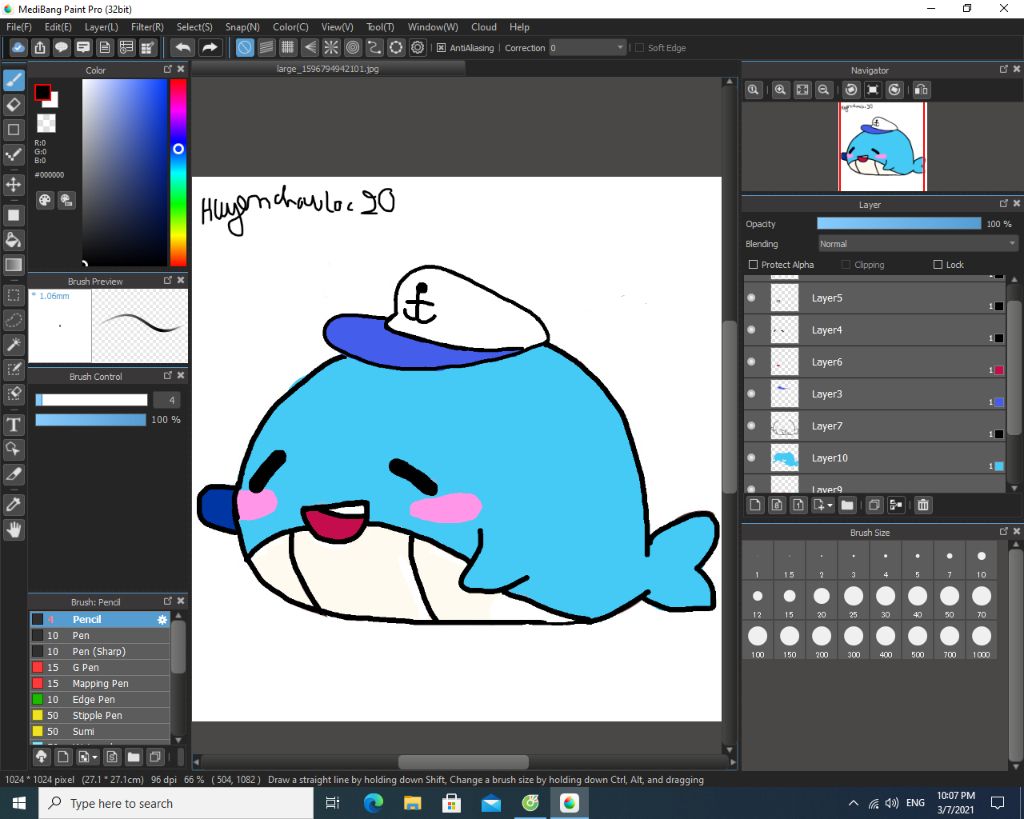Flip the canvas view in Navigator

[x=921, y=90]
